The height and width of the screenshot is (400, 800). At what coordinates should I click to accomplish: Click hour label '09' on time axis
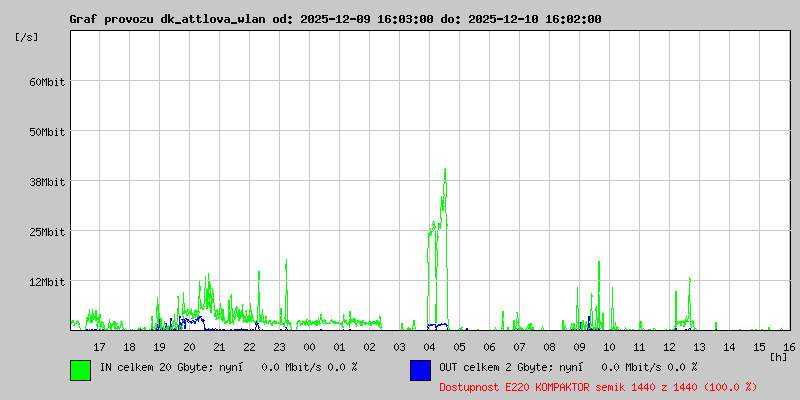[x=580, y=347]
